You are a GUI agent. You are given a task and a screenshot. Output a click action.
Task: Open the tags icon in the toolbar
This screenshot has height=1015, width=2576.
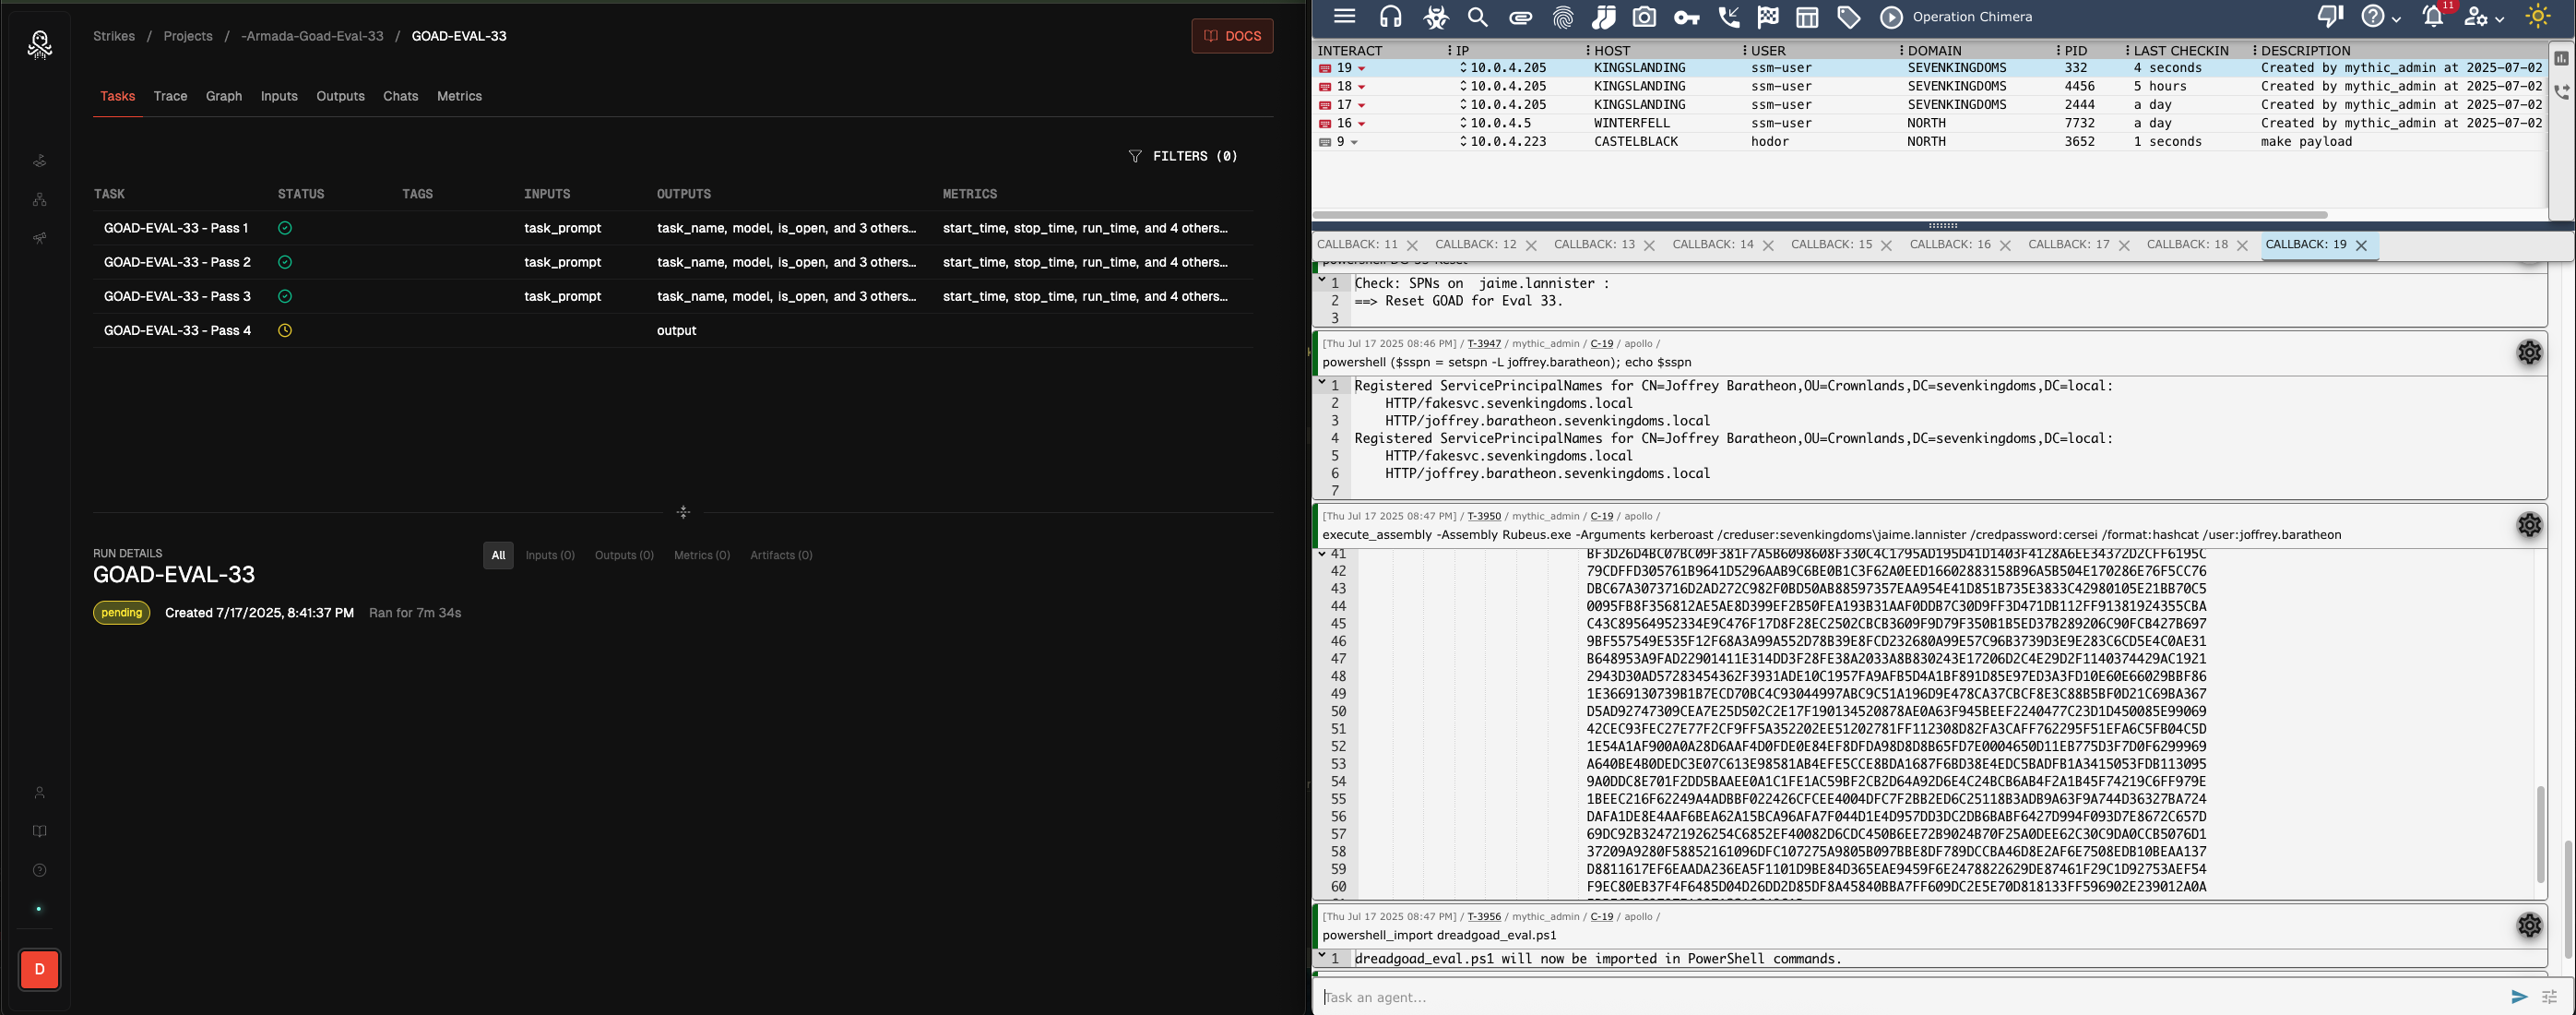pos(1848,17)
